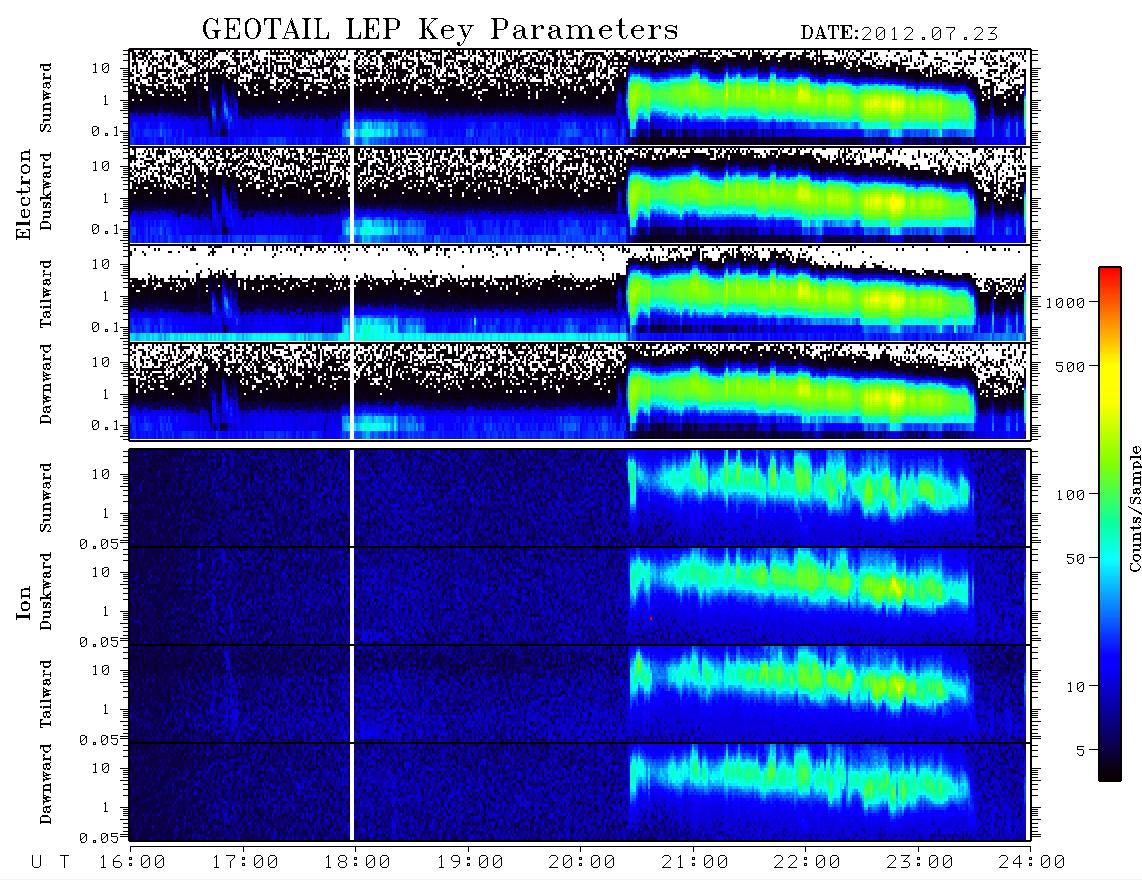
Task: Click the 20:00 time tick label
Action: (x=582, y=863)
